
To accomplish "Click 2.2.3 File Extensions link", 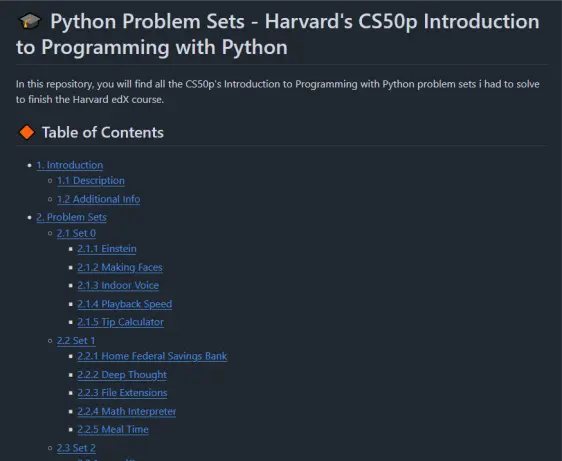I will 122,393.
